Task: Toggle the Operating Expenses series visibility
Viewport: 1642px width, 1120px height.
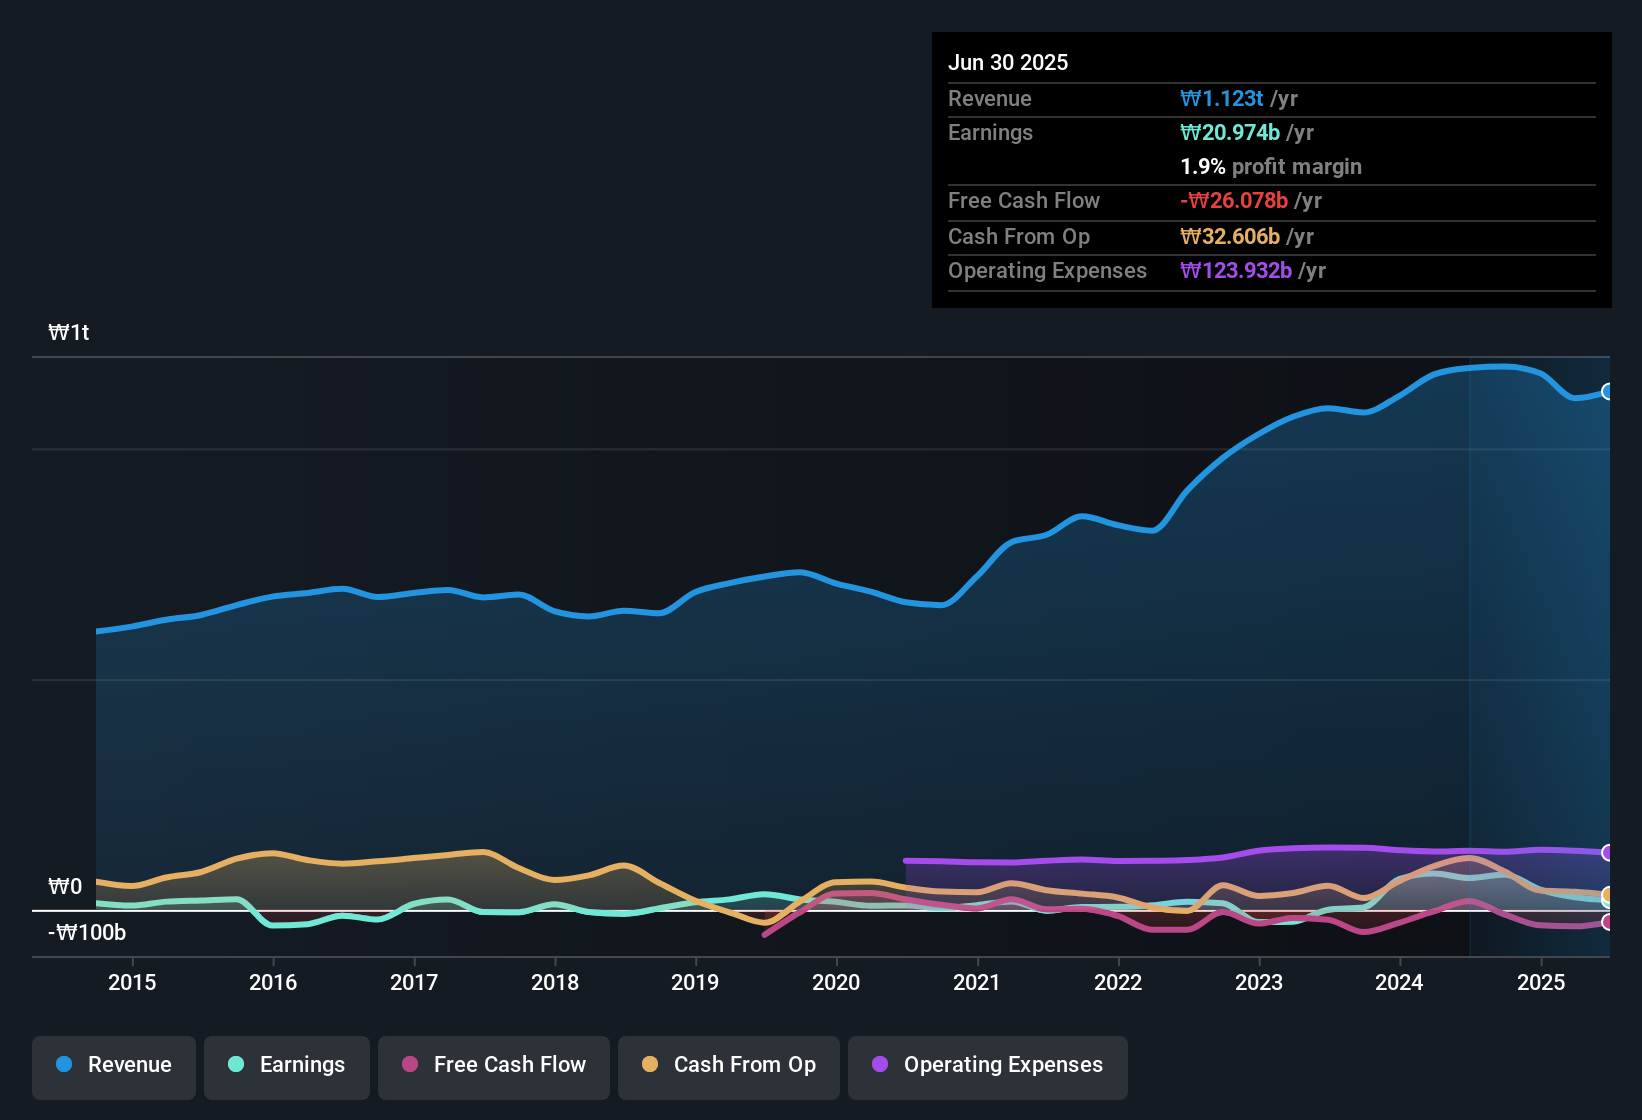Action: [987, 1065]
